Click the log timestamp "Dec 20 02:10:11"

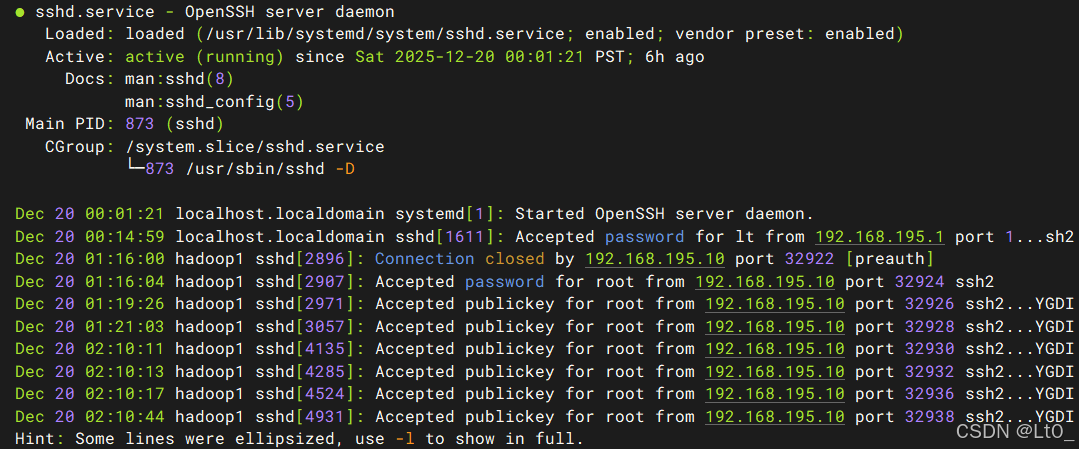click(89, 350)
